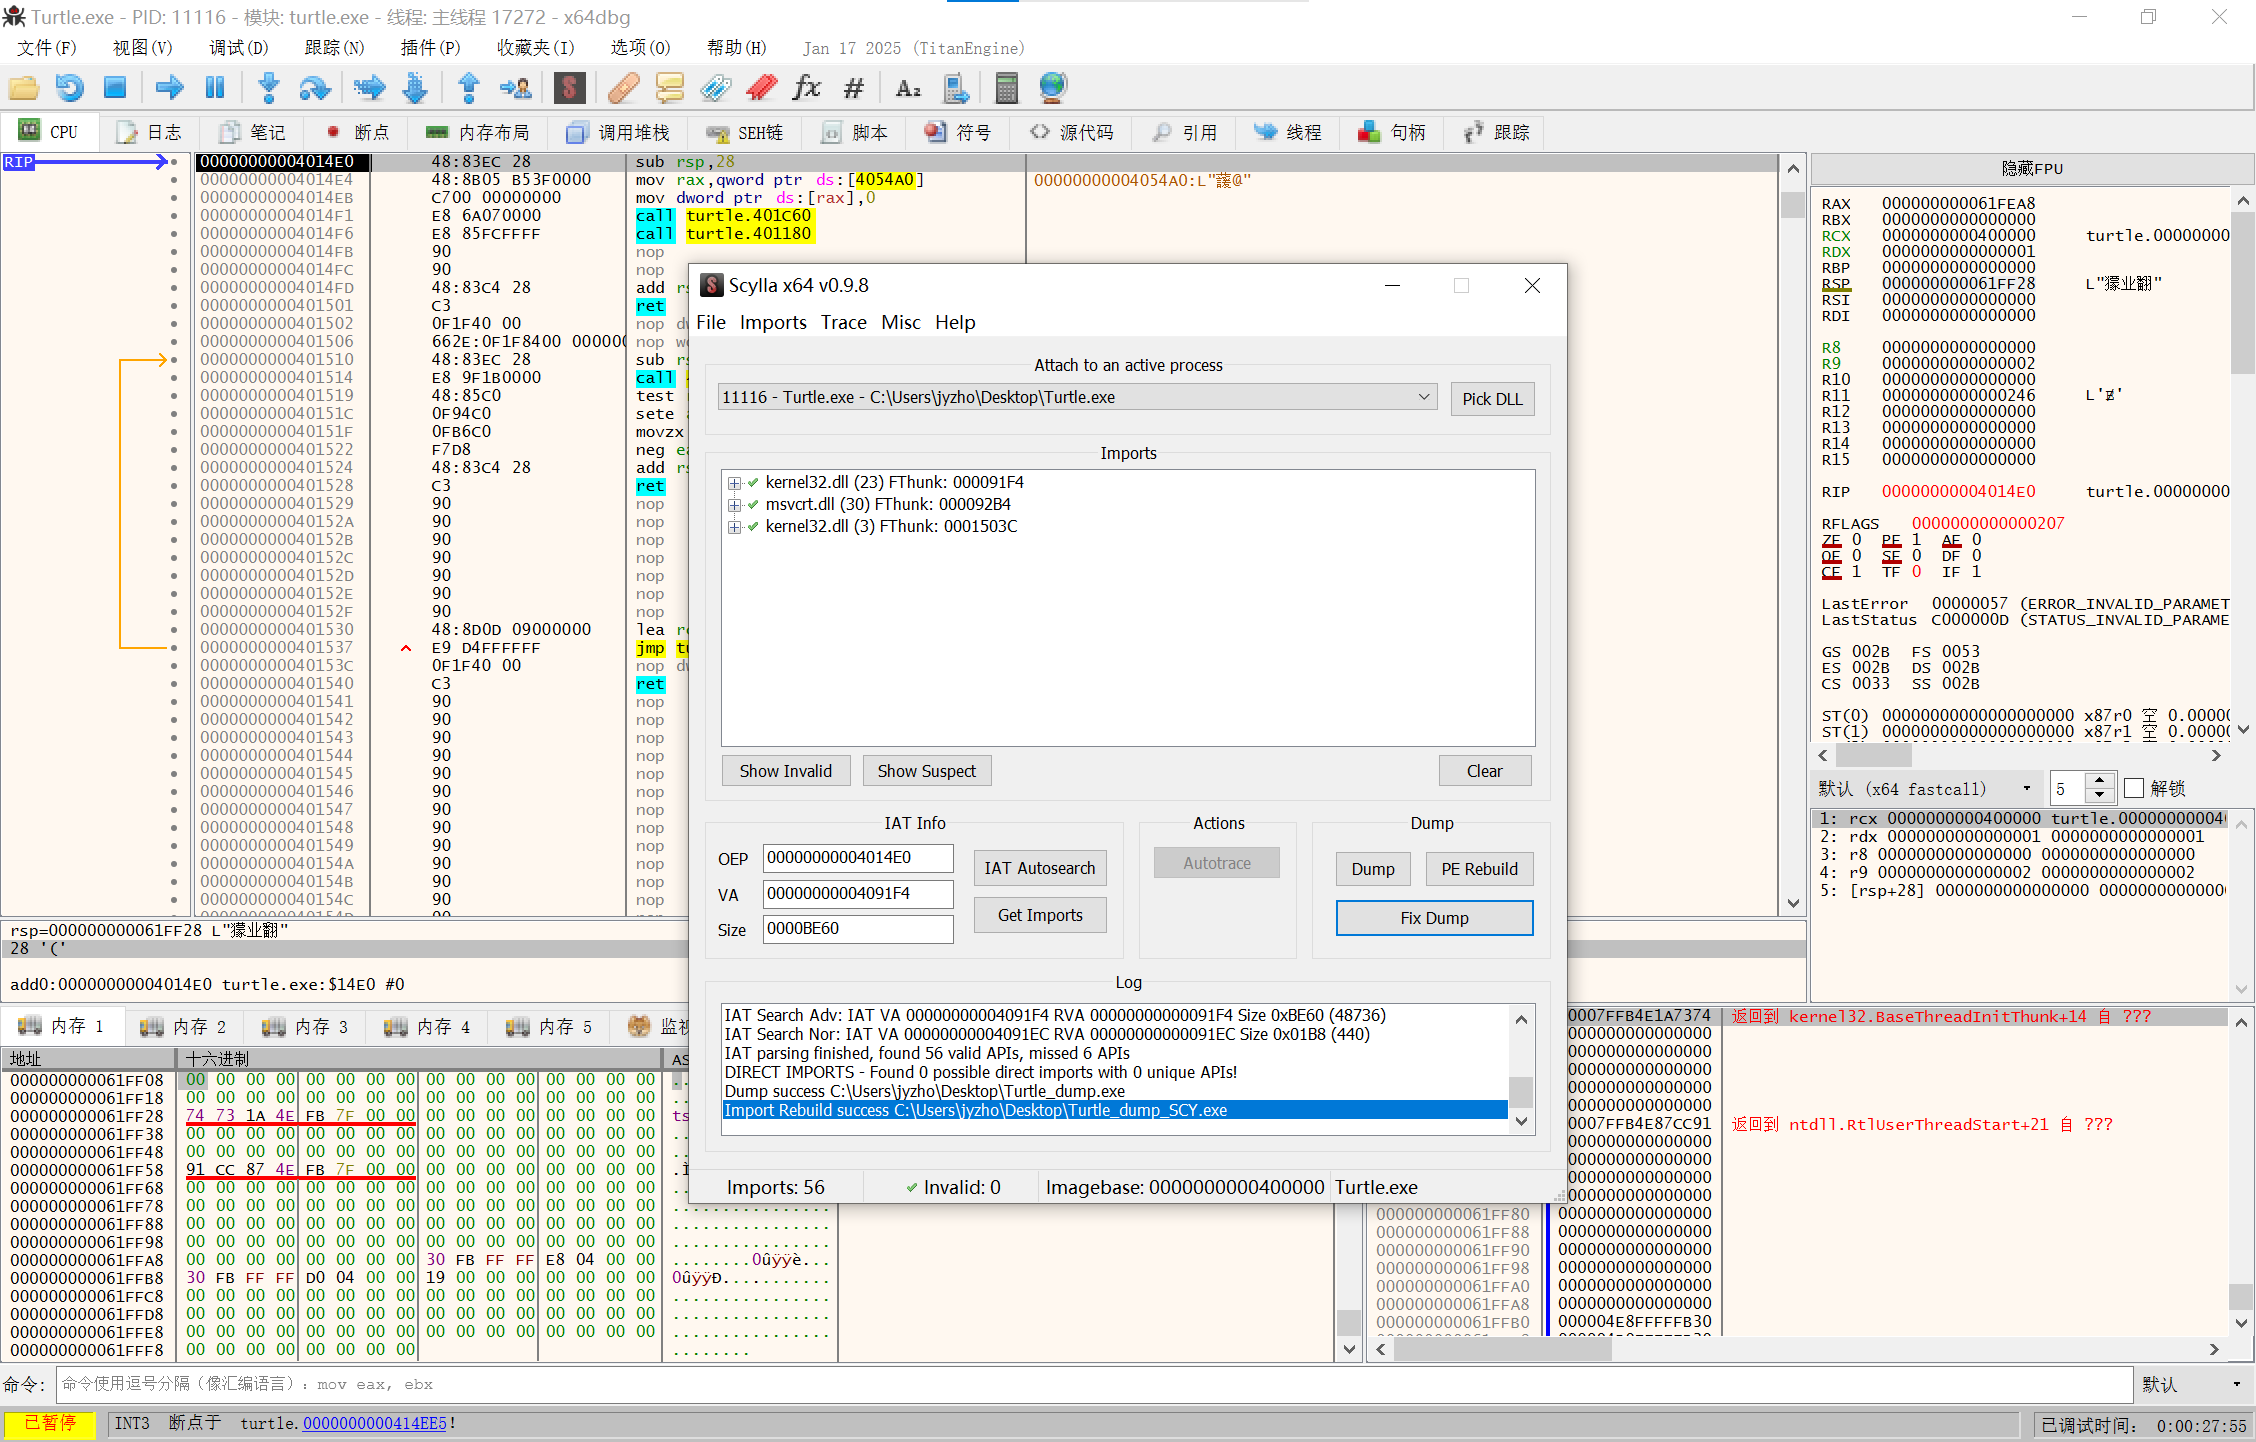Screen dimensions: 2256x1442
Task: Open the 调试(D) menu
Action: (x=238, y=48)
